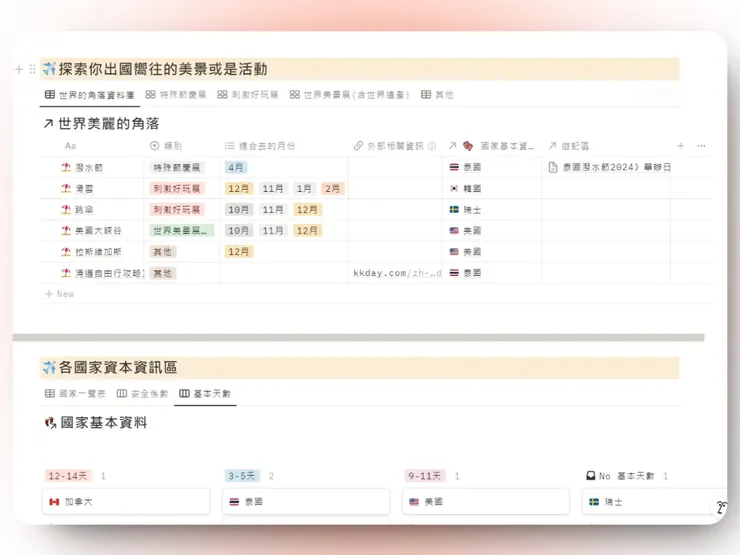This screenshot has width=740, height=555.
Task: Click the relation arrow icon in 遊記區 header
Action: (x=552, y=146)
